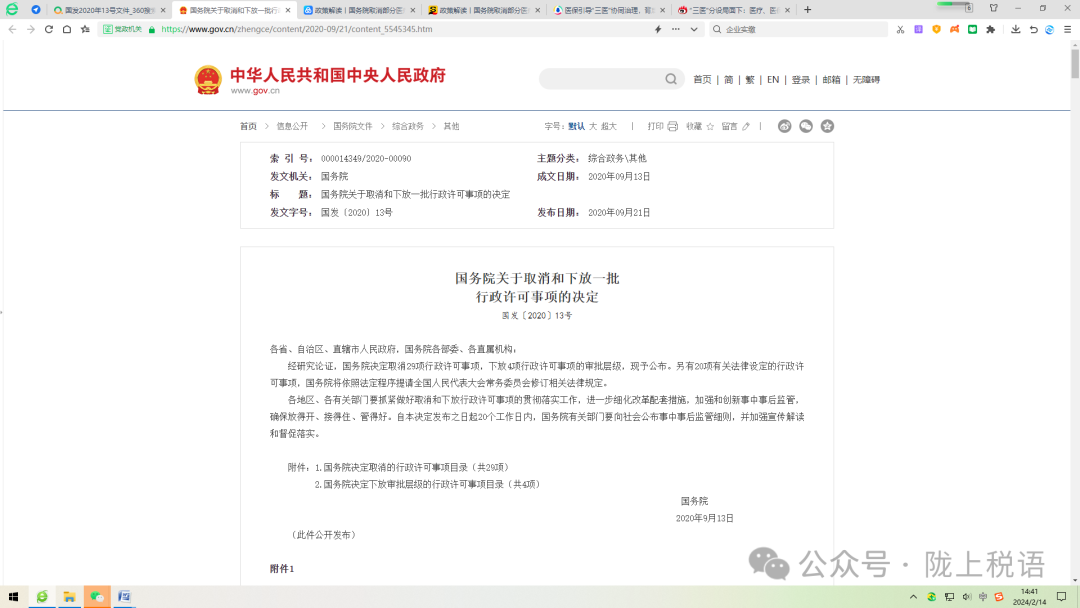Click the national emblem logo
Screen dimensions: 1080x608
(x=208, y=80)
